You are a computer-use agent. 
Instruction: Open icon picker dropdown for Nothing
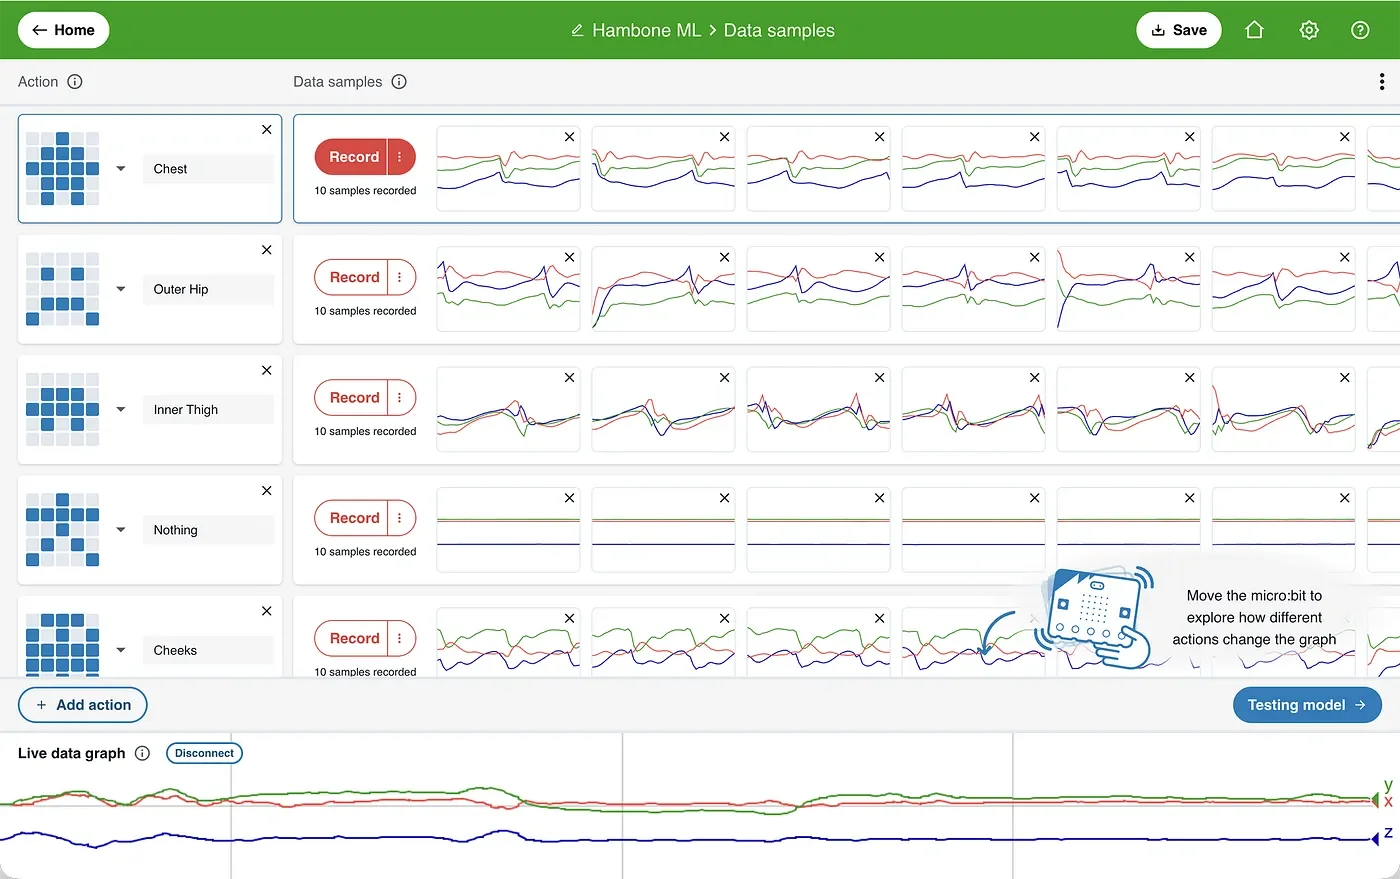click(121, 530)
